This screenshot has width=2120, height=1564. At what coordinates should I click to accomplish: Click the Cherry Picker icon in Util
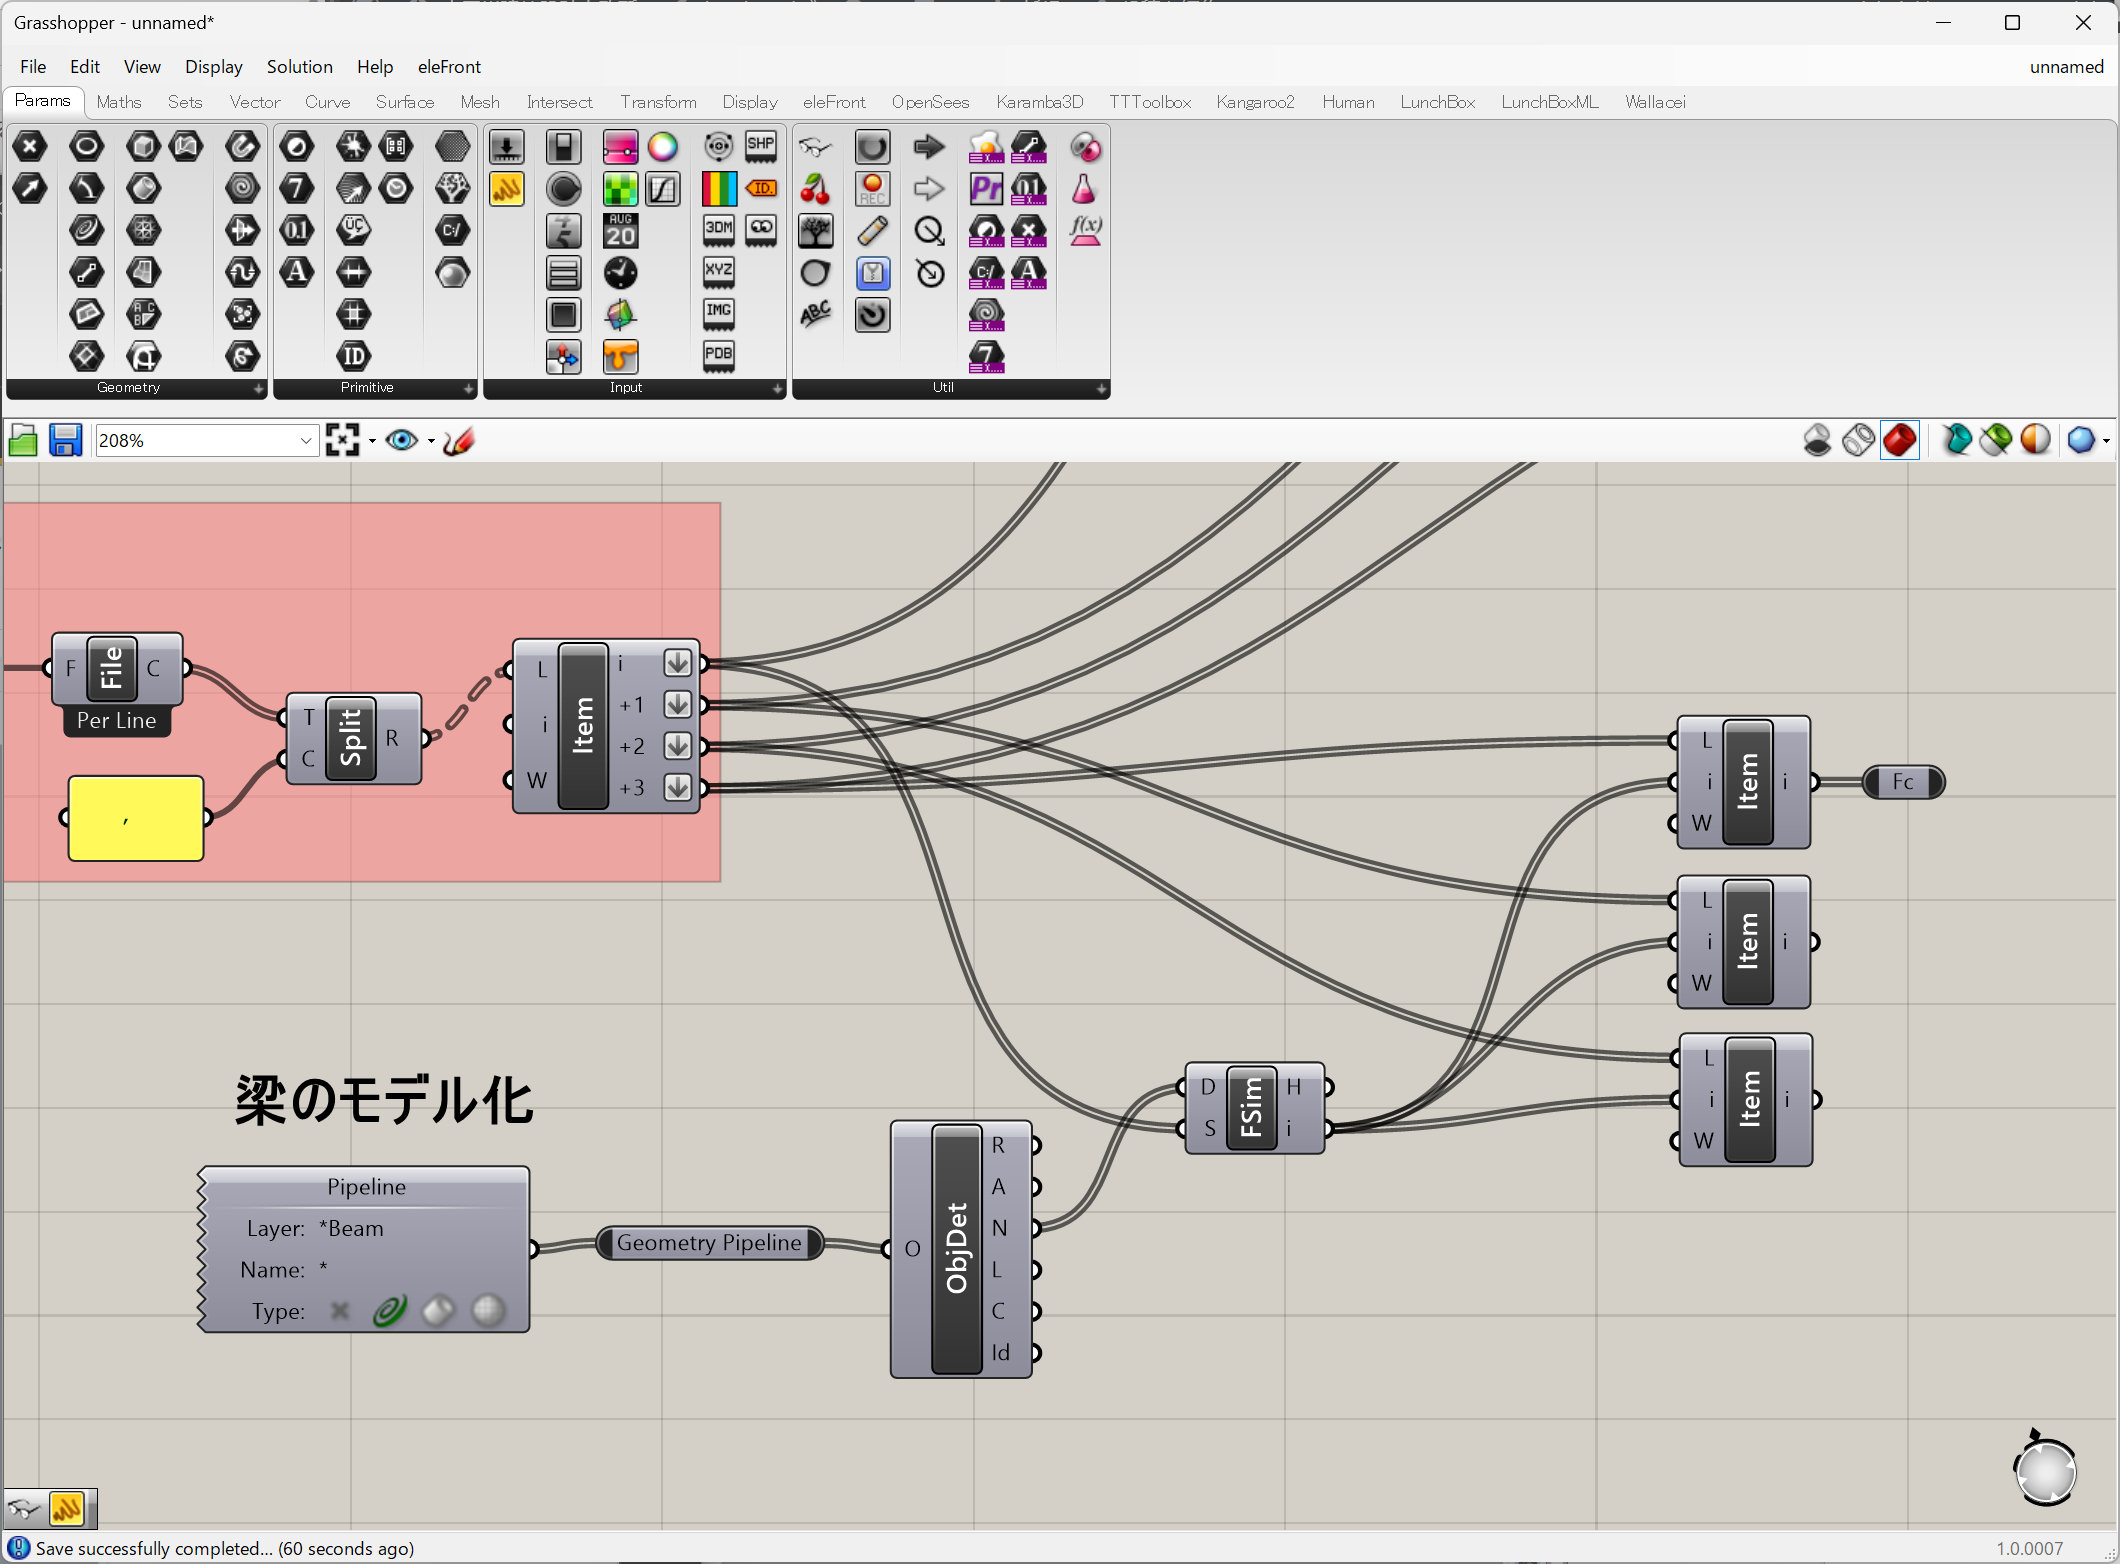(815, 189)
